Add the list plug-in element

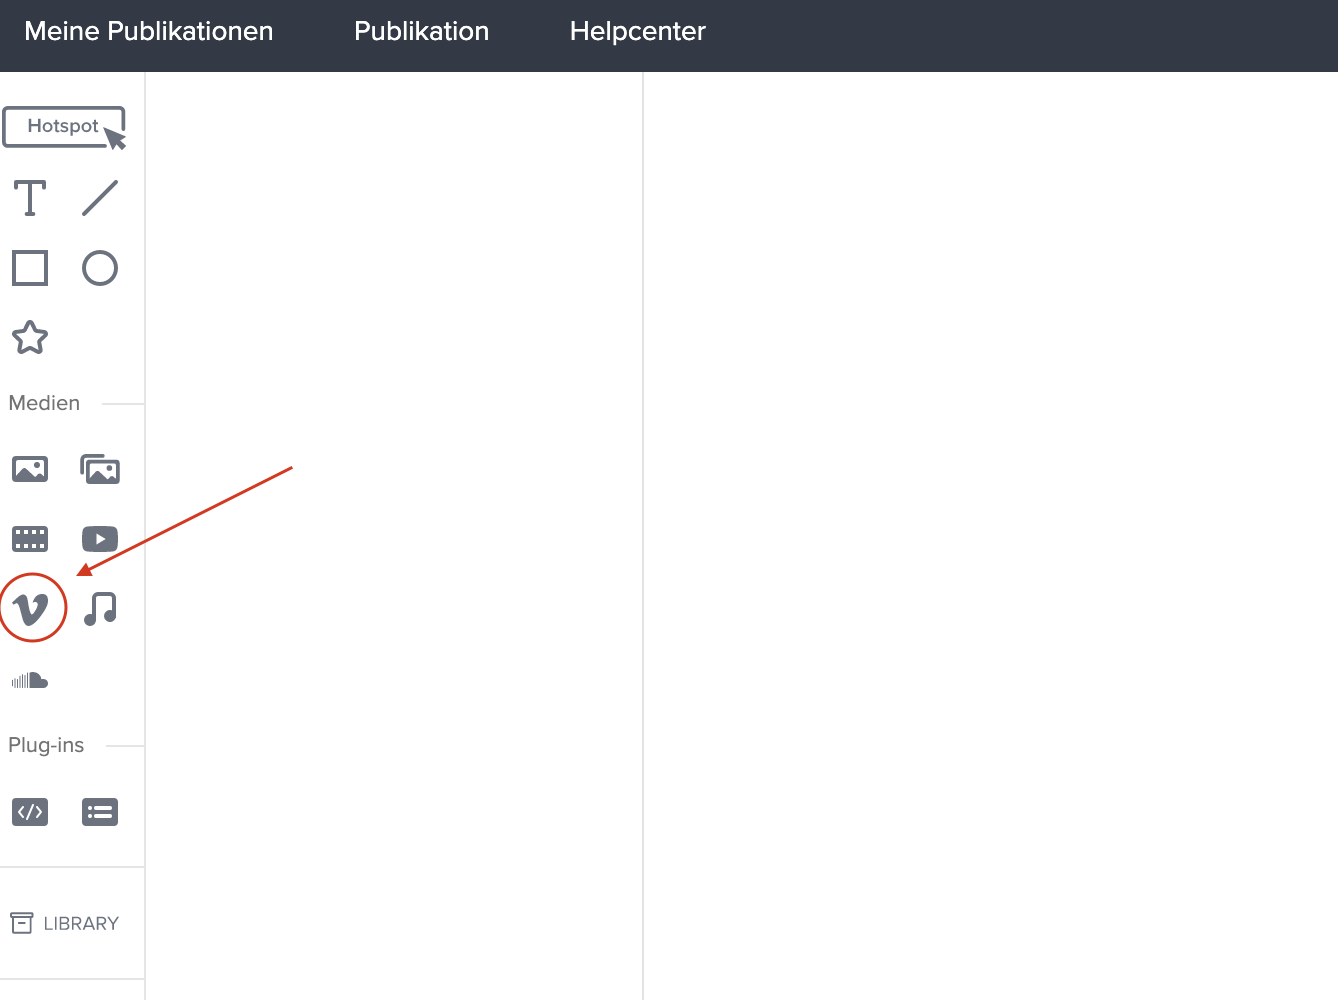pos(100,812)
